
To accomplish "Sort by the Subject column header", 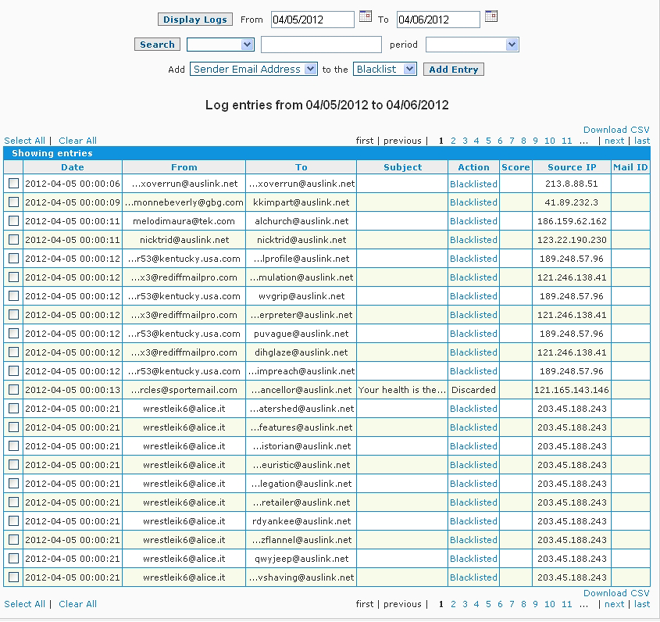I will (x=402, y=167).
